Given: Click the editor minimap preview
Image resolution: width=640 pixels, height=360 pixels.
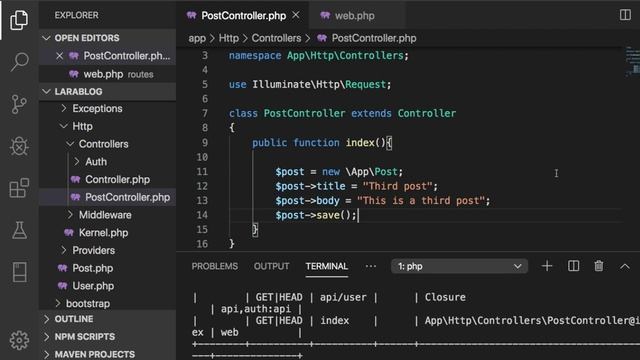Looking at the screenshot, I should coord(632,61).
